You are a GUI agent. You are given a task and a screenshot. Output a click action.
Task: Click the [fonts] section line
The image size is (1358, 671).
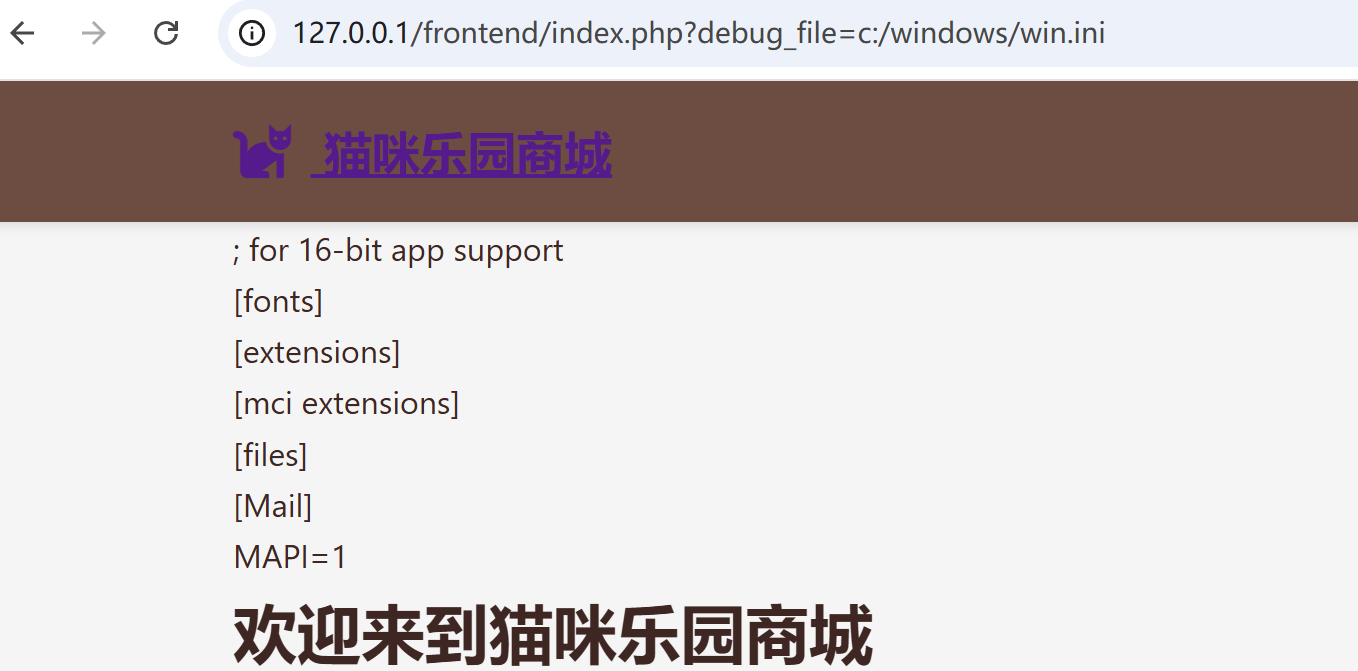[278, 301]
